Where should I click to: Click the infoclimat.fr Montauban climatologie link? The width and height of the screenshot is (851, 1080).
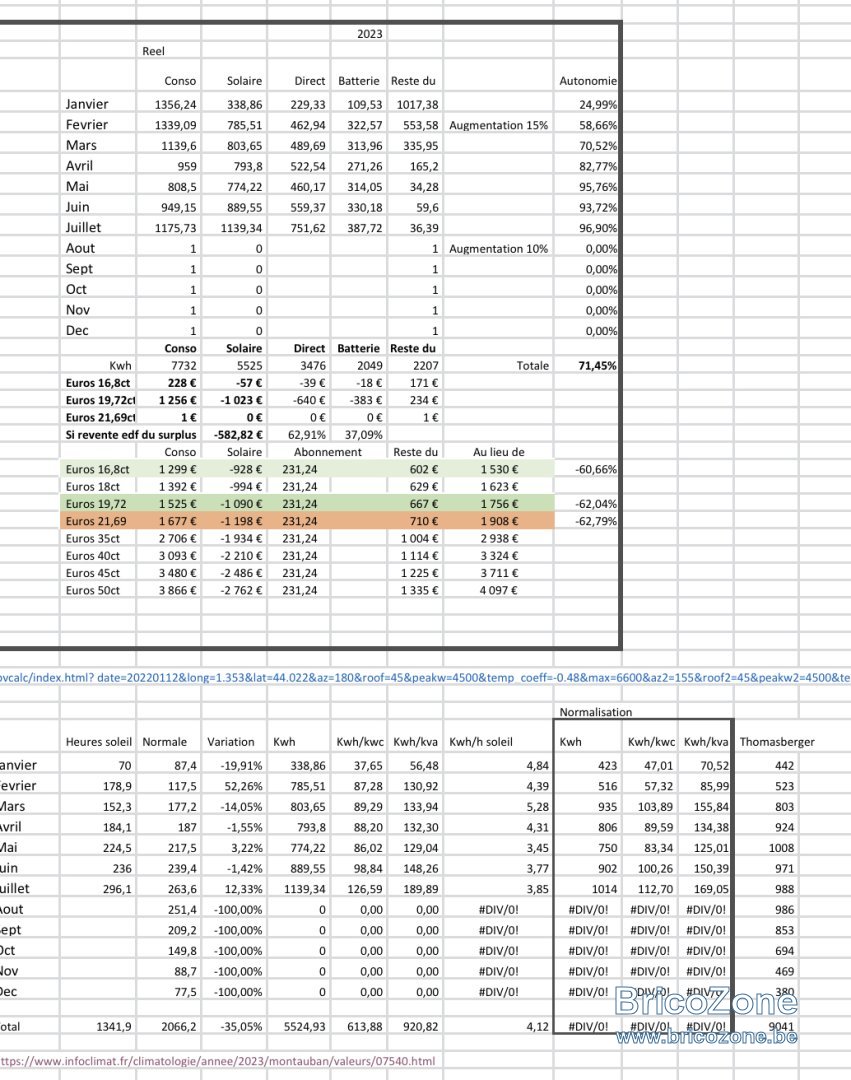[218, 1061]
